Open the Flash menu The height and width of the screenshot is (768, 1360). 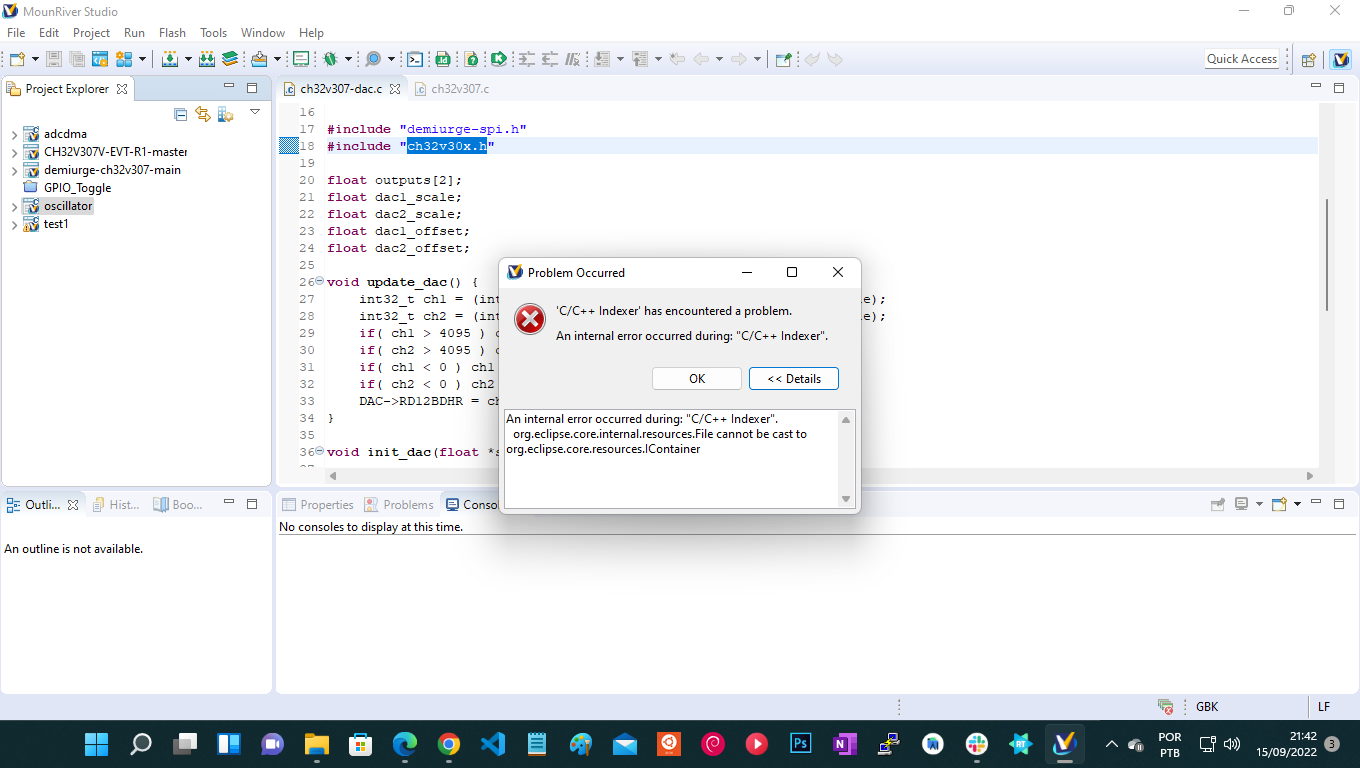172,32
